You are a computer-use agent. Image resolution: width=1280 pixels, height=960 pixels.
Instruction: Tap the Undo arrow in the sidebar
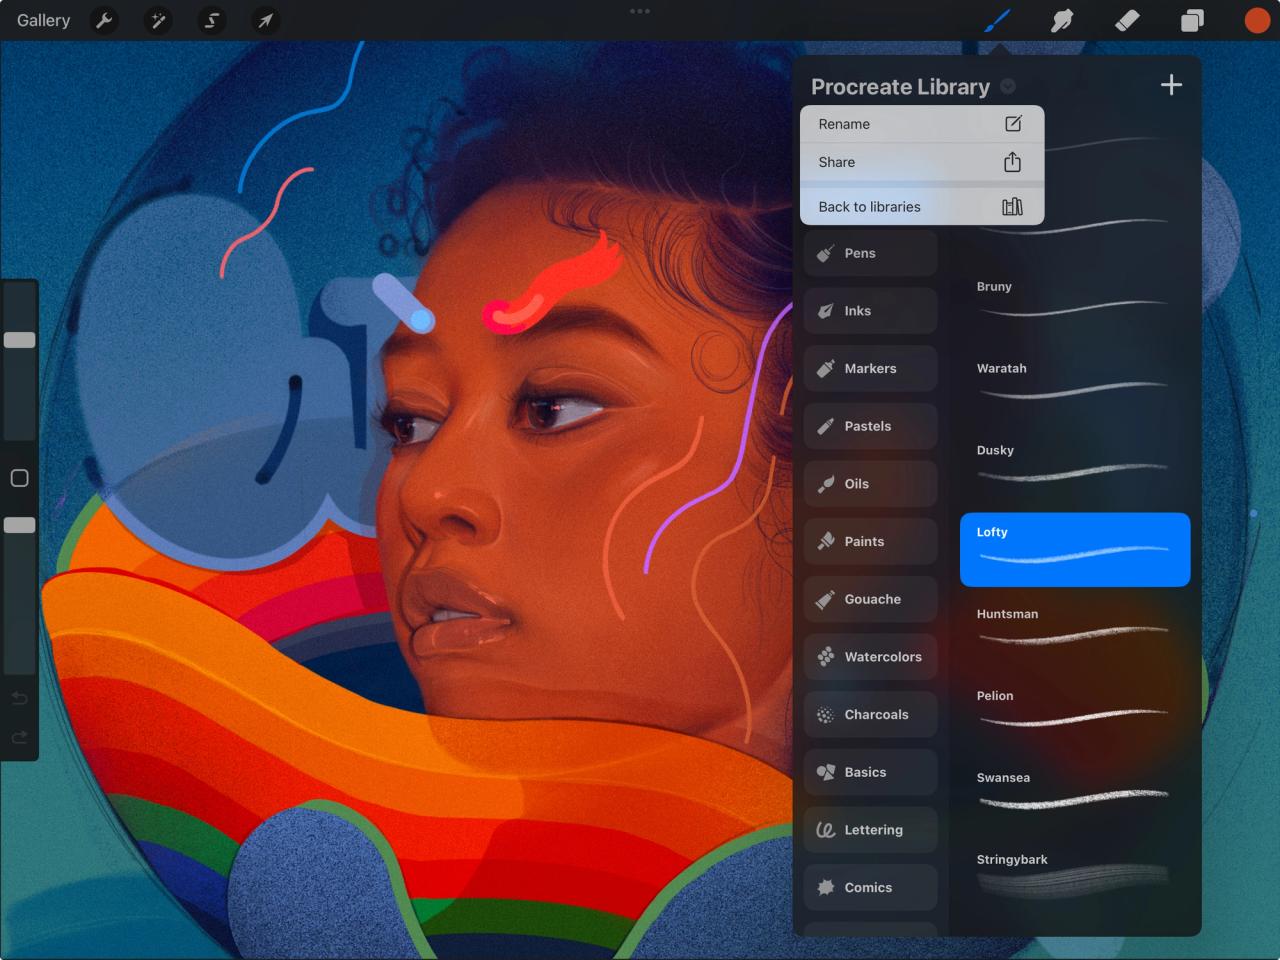(19, 698)
